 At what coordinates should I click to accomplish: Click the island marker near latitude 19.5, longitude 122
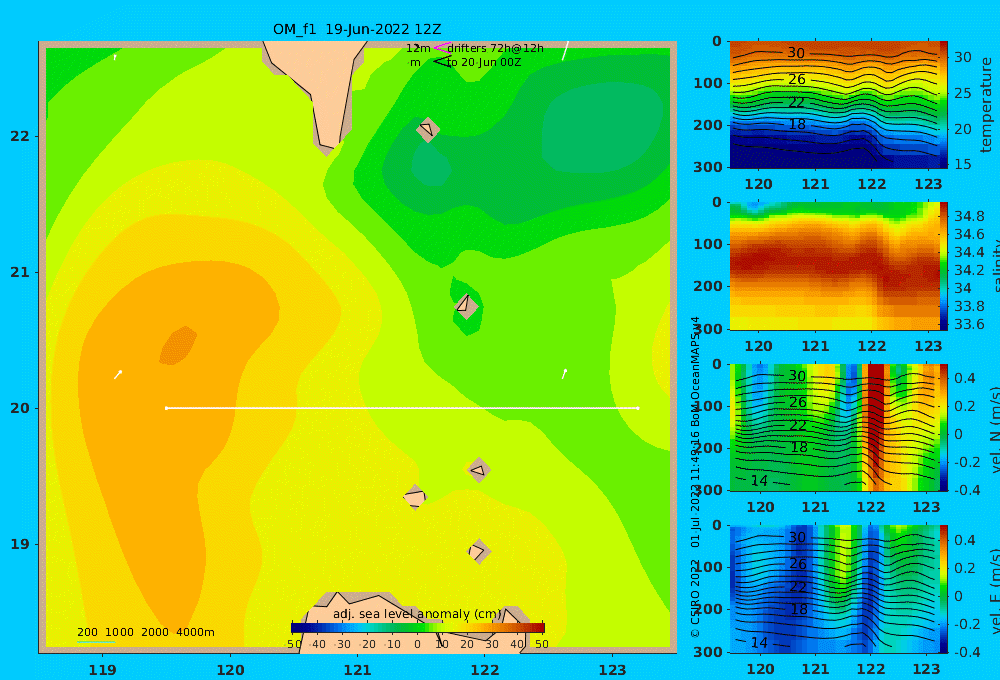click(x=478, y=470)
